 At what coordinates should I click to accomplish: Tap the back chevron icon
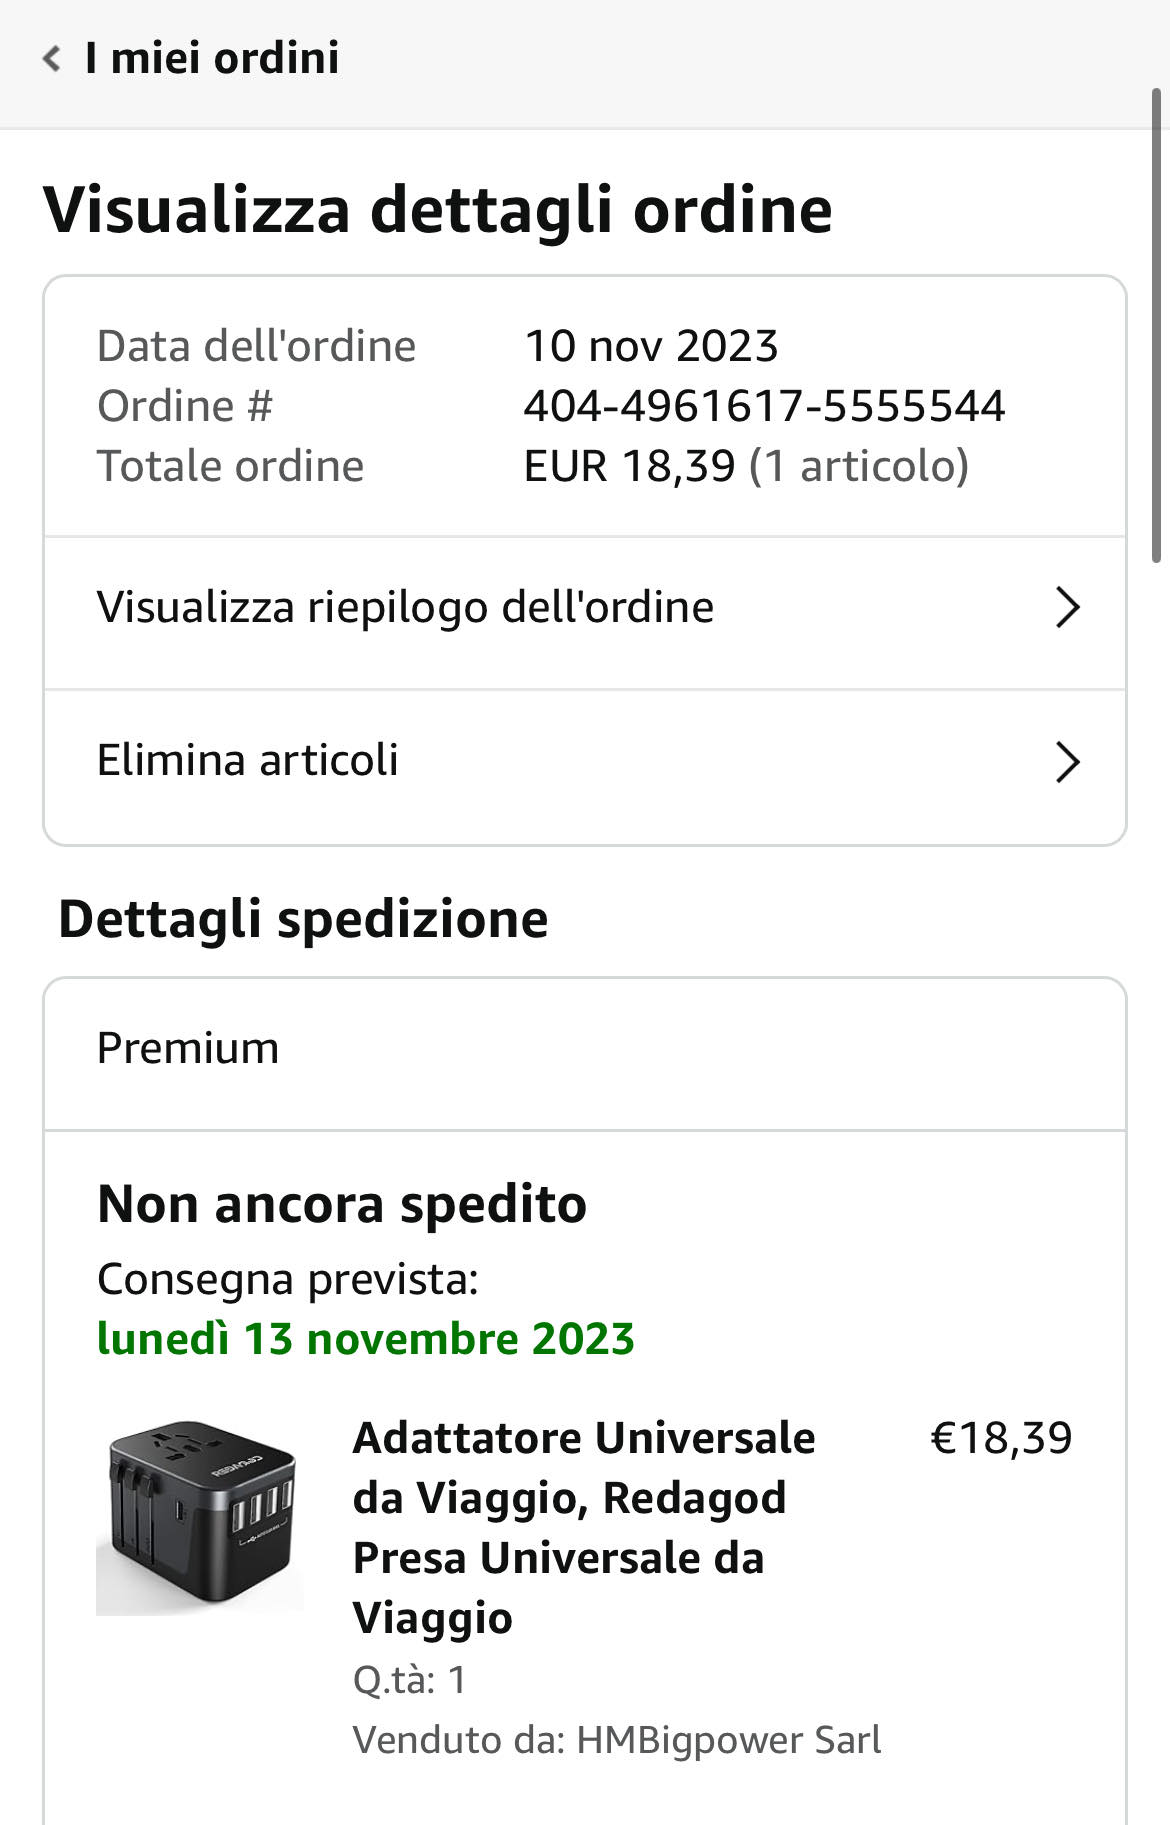(x=52, y=59)
